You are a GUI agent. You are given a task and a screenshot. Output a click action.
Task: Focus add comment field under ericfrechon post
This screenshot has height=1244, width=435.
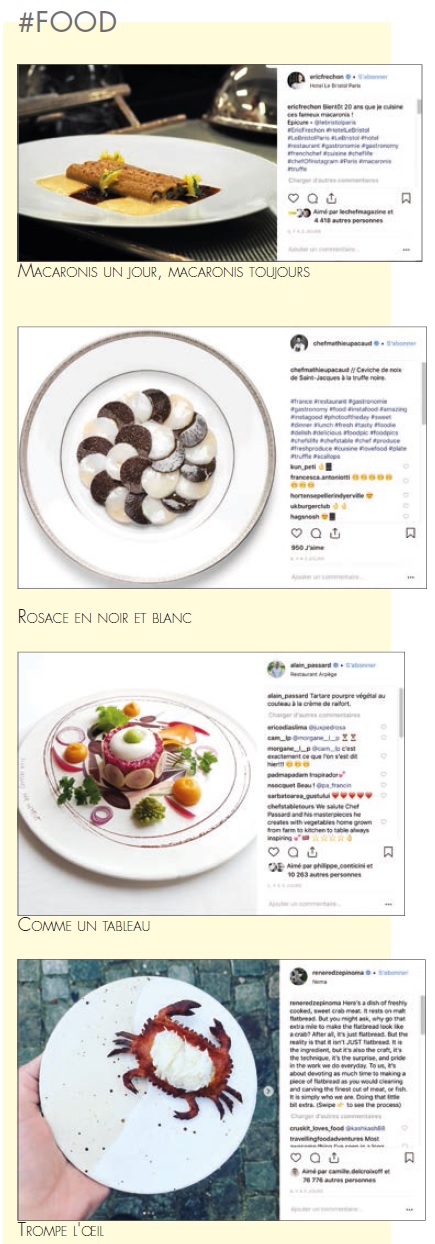tap(335, 249)
